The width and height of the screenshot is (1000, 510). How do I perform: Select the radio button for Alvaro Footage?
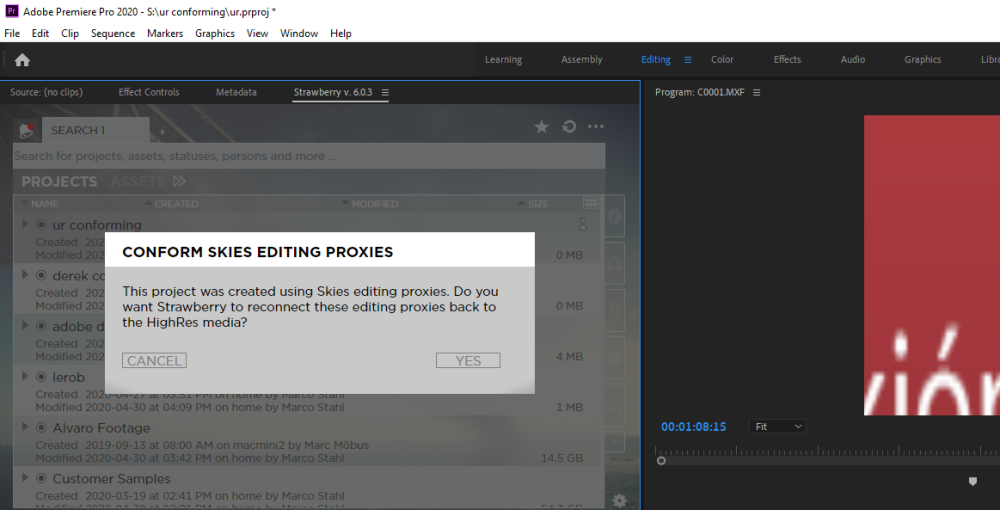[x=42, y=428]
